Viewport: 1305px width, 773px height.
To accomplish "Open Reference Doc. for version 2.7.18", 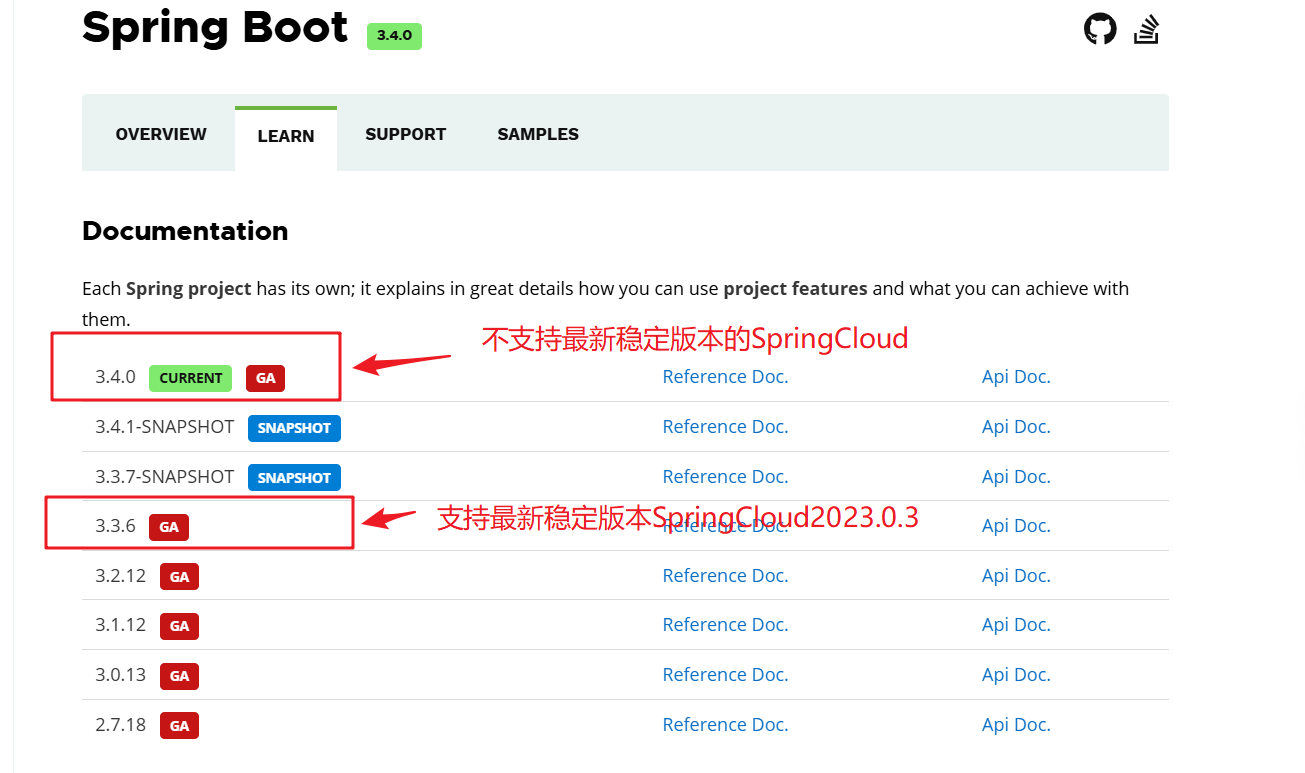I will tap(725, 725).
